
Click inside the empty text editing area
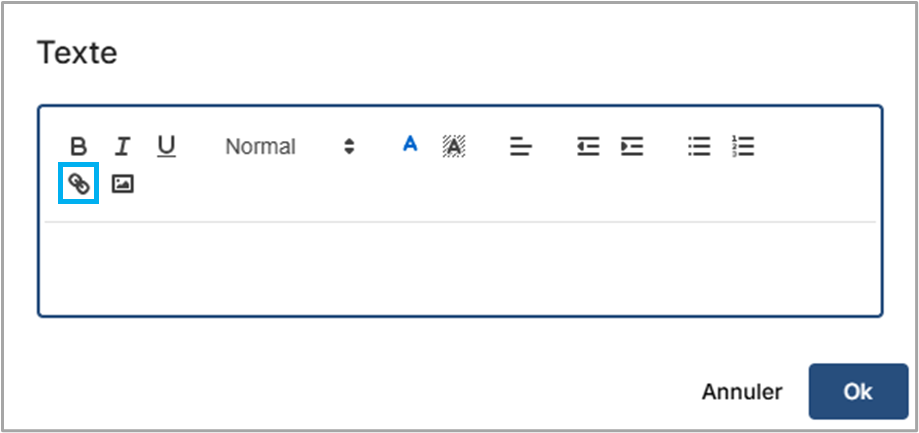pyautogui.click(x=460, y=265)
